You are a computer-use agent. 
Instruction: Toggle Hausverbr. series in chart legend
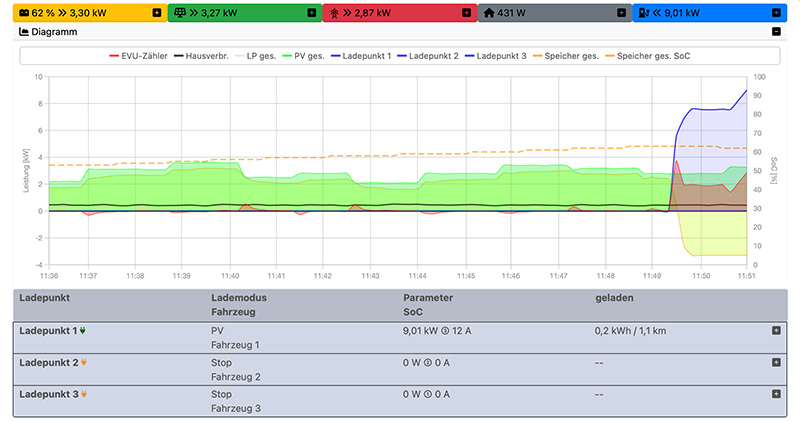click(205, 56)
